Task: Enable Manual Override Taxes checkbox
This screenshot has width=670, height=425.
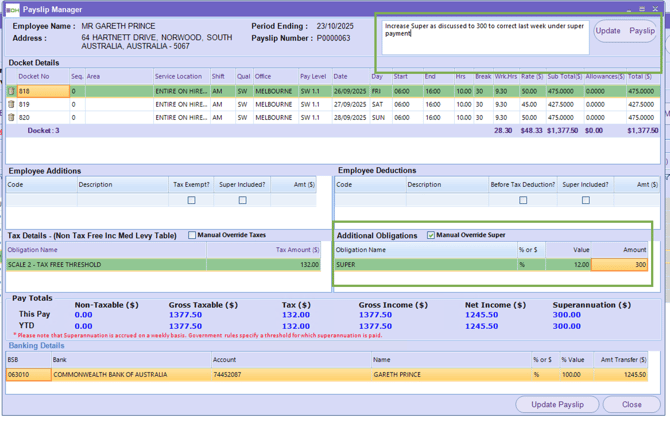Action: coord(192,236)
